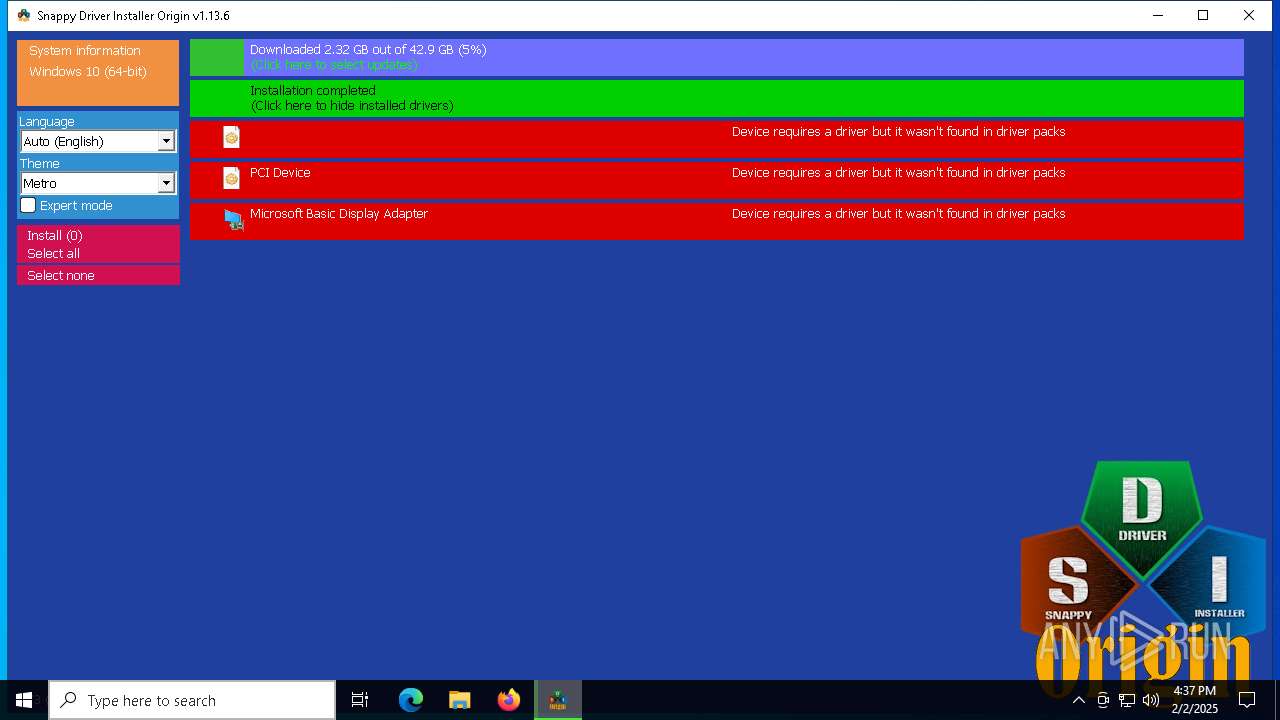Select Snappy Driver Installer taskbar button

558,700
